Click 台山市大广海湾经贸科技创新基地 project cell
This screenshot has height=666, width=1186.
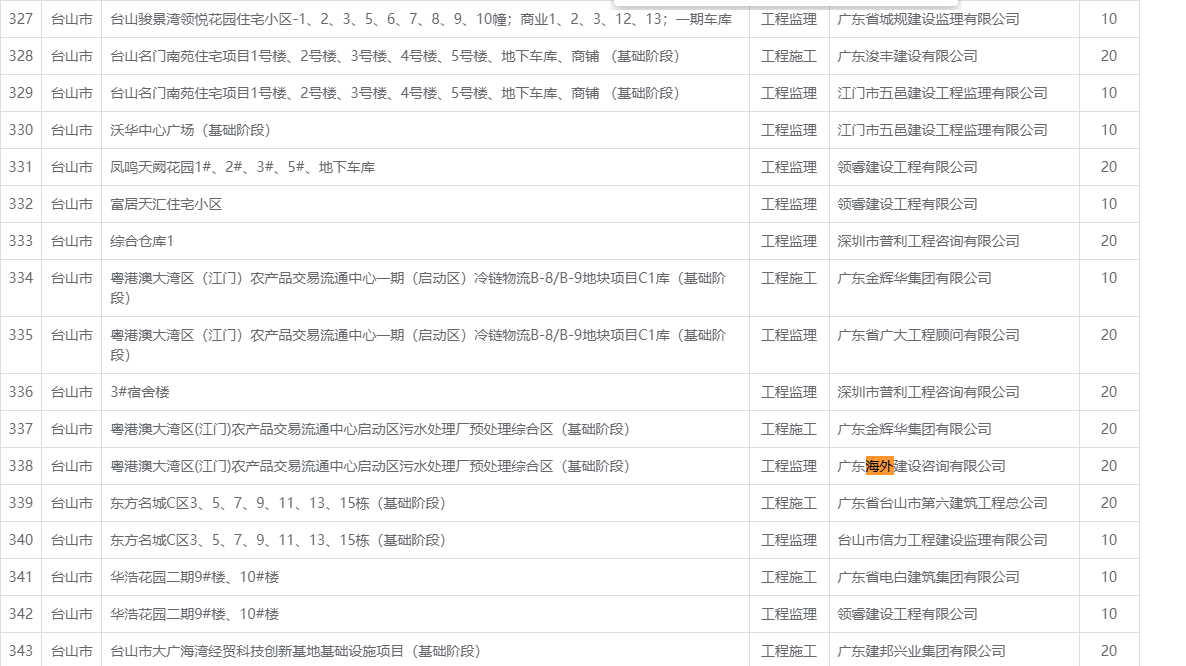295,651
